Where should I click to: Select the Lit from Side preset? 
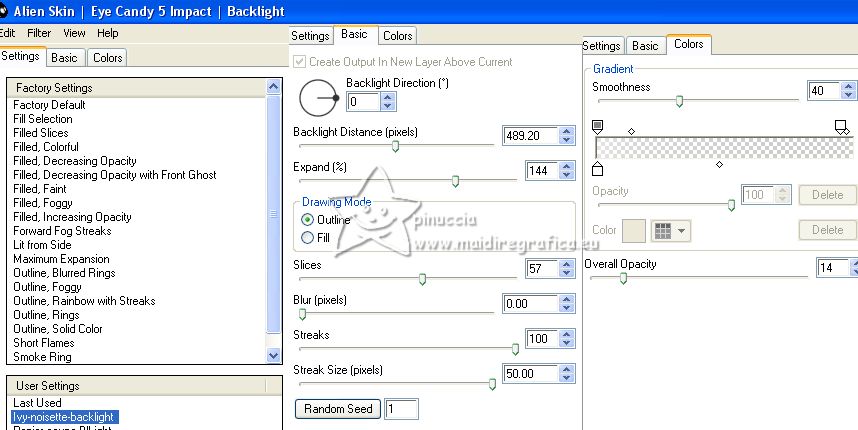(42, 245)
